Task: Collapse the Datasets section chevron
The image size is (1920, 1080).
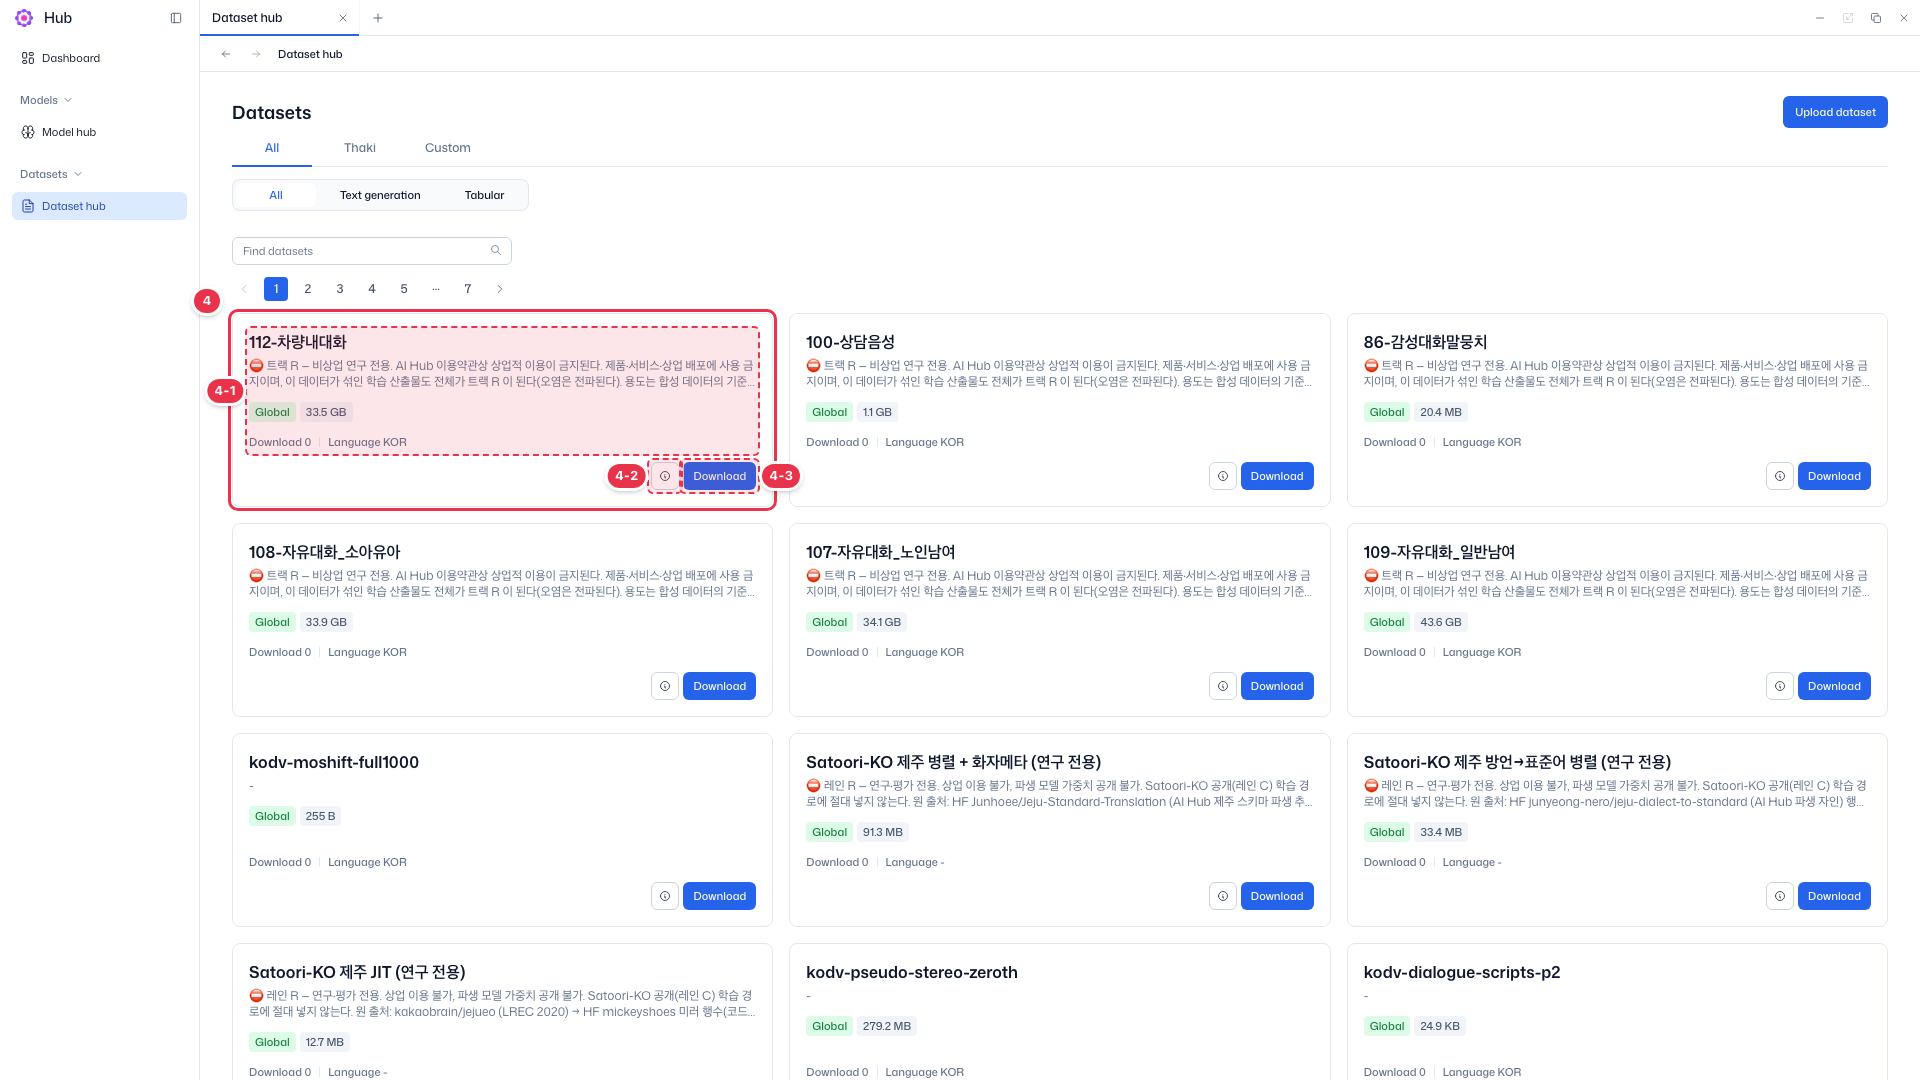Action: tap(78, 174)
